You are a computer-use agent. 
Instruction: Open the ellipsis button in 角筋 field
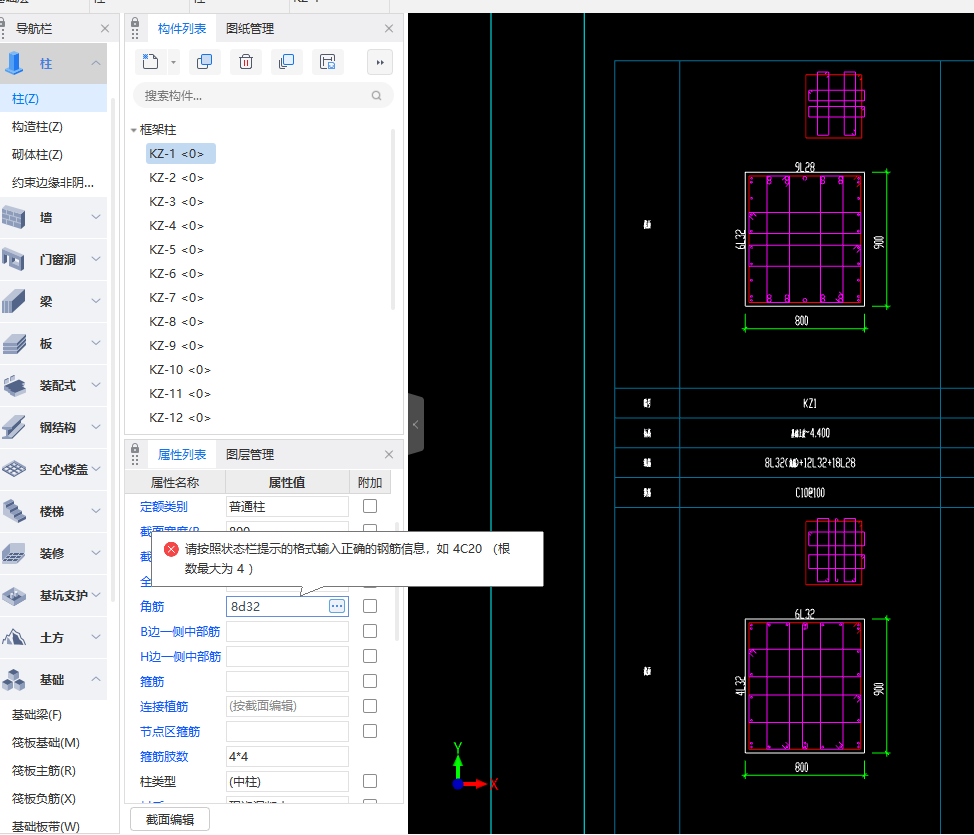pos(337,606)
